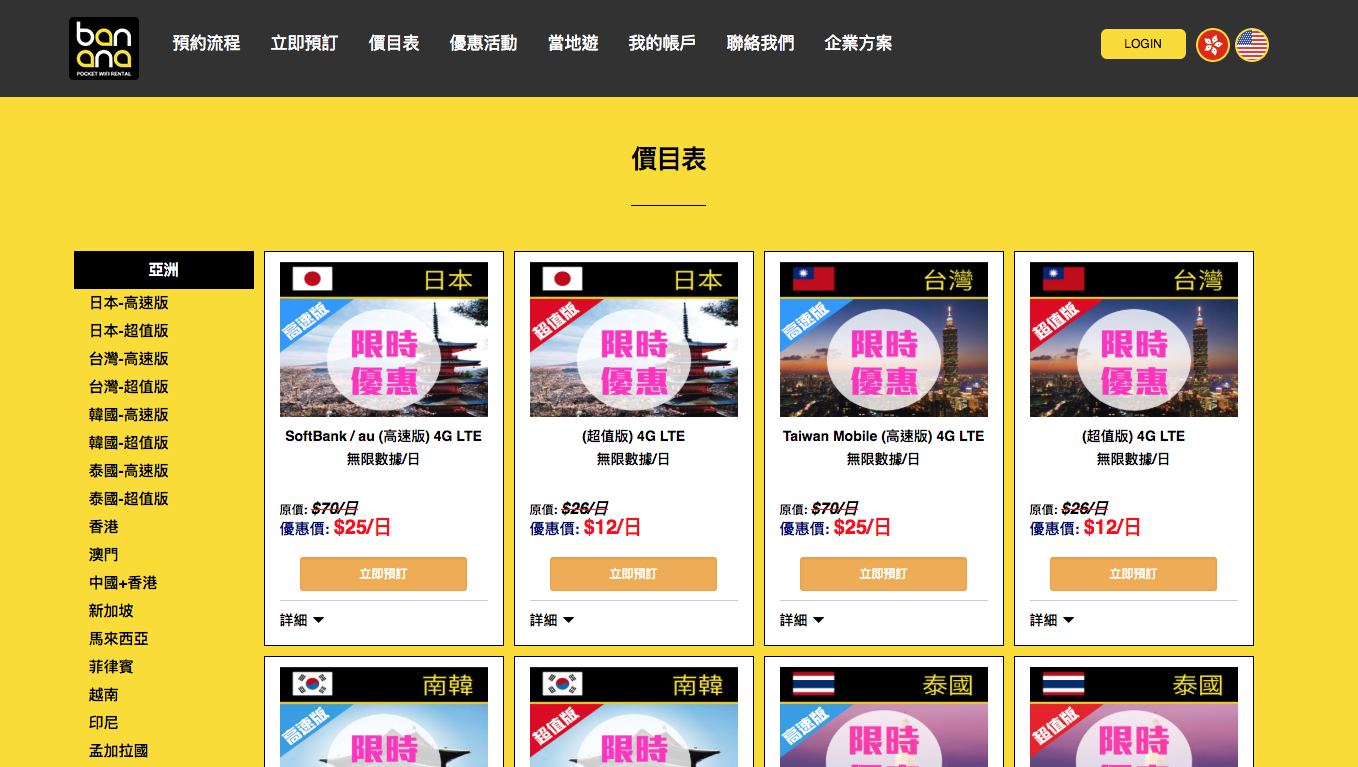Click 'SoftBank / au (高速版) 4G LTE' title

click(384, 436)
